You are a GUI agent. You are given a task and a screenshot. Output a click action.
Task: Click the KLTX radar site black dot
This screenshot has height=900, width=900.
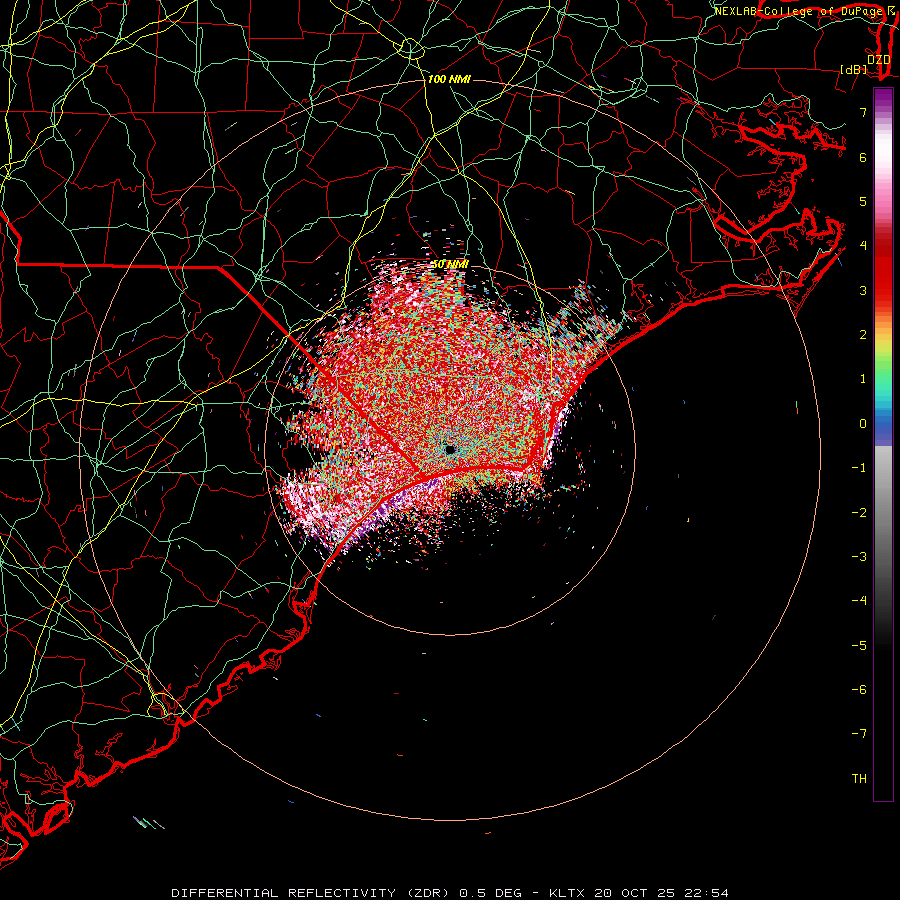pos(450,449)
